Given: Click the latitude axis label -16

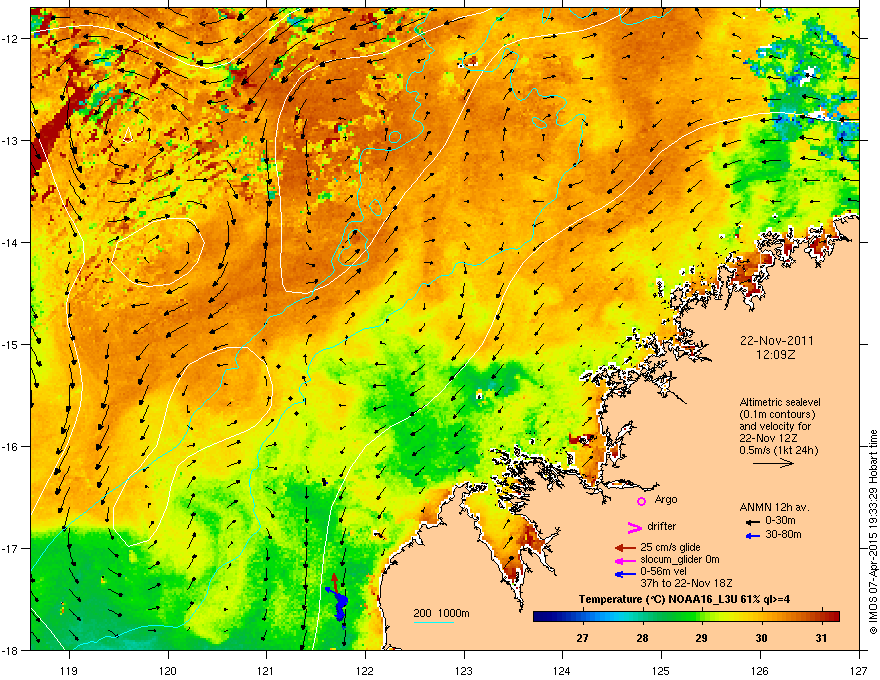Looking at the screenshot, I should coord(10,447).
